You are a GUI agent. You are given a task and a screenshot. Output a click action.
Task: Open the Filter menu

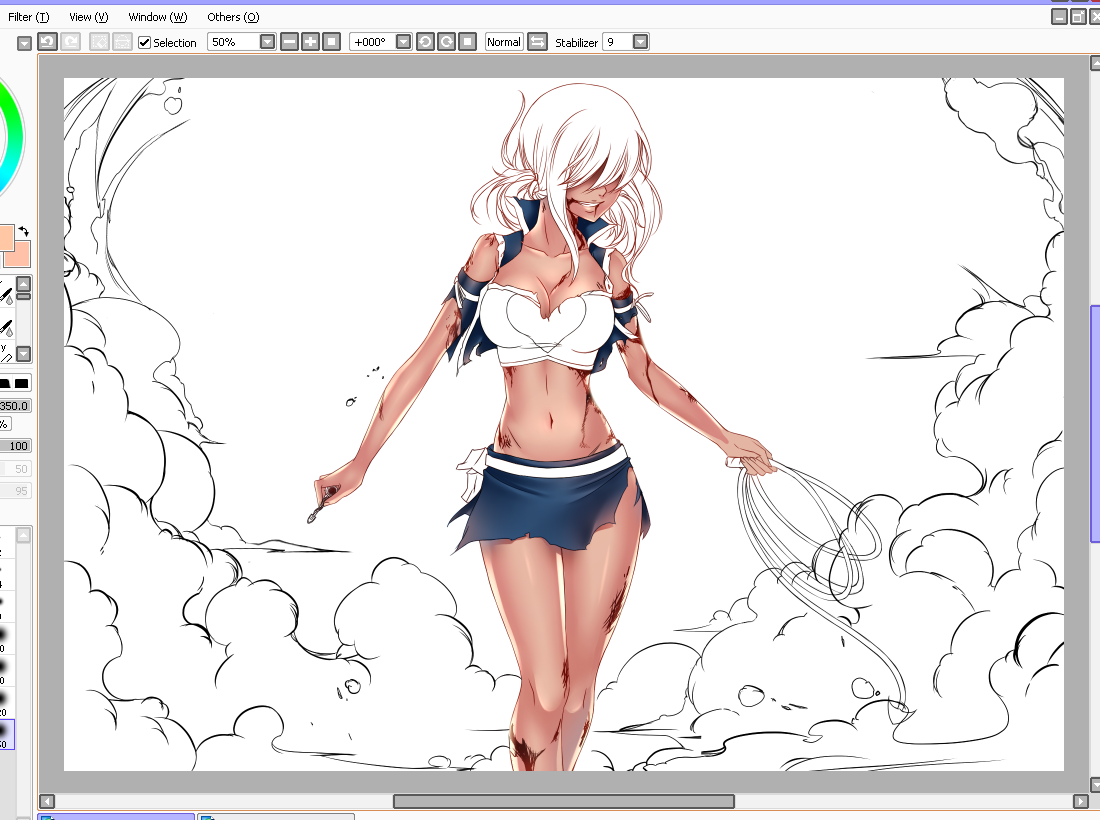pos(28,17)
